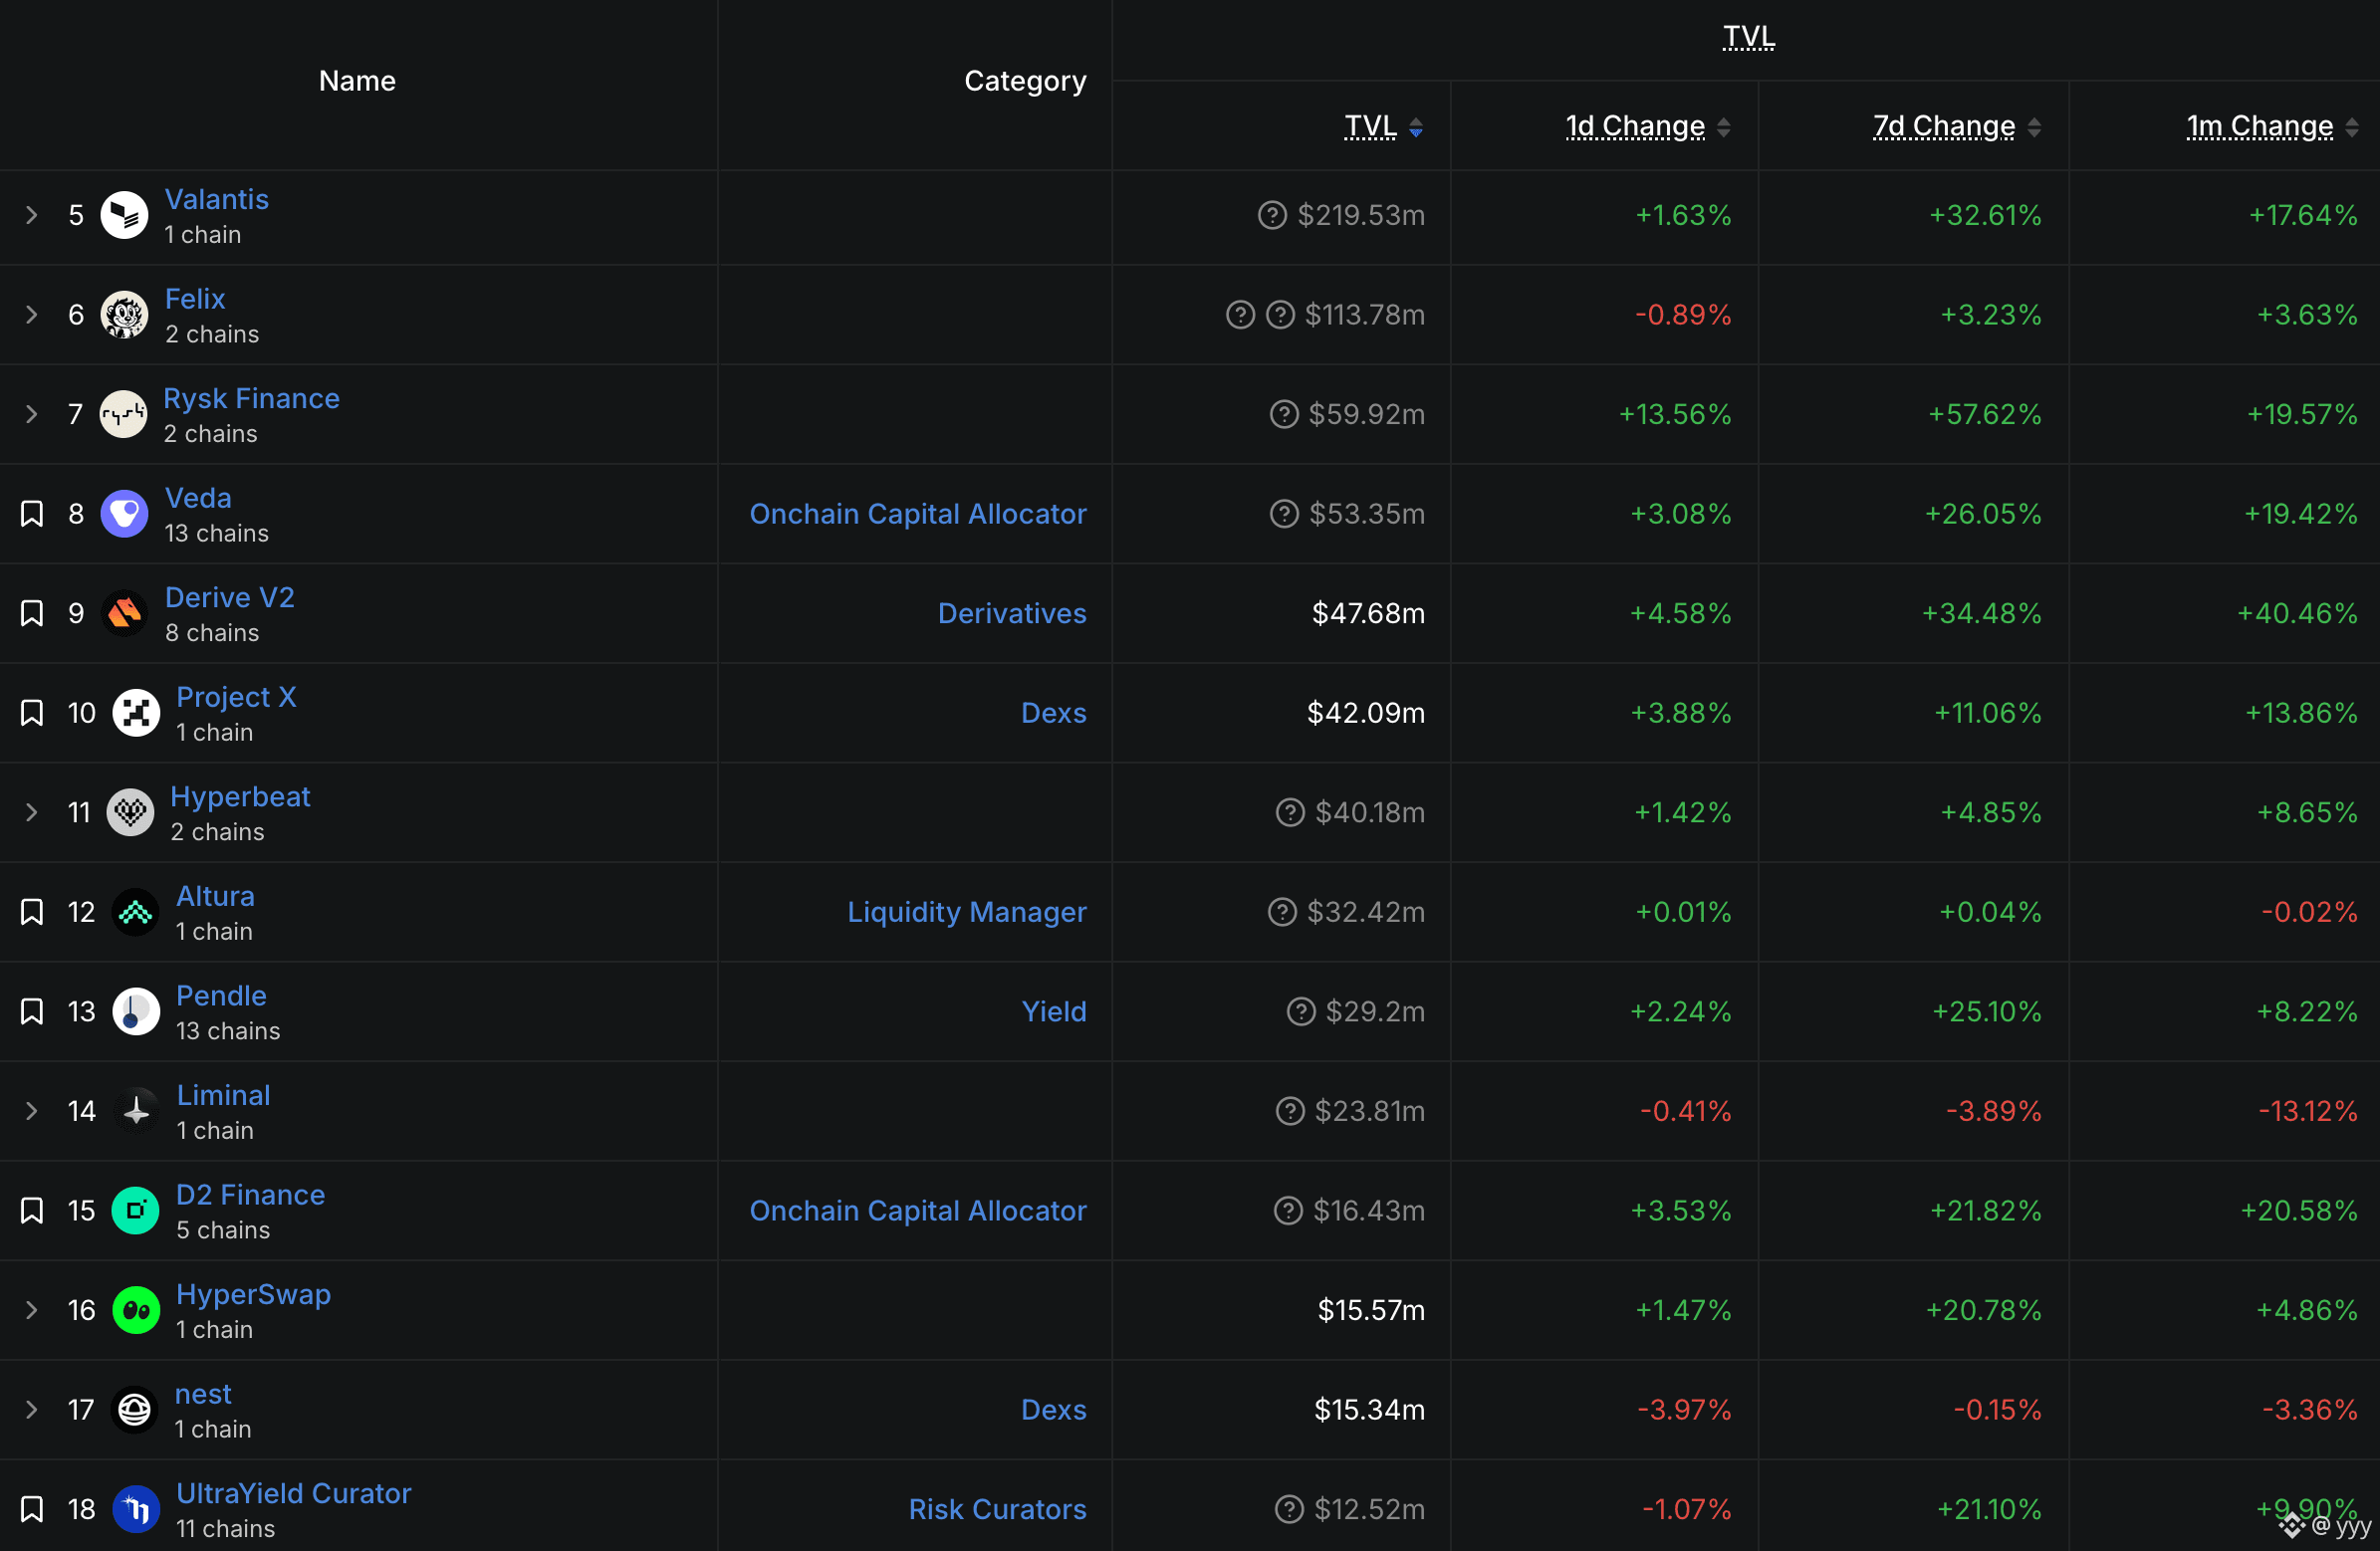Open Liquidity Manager category link

tap(967, 912)
